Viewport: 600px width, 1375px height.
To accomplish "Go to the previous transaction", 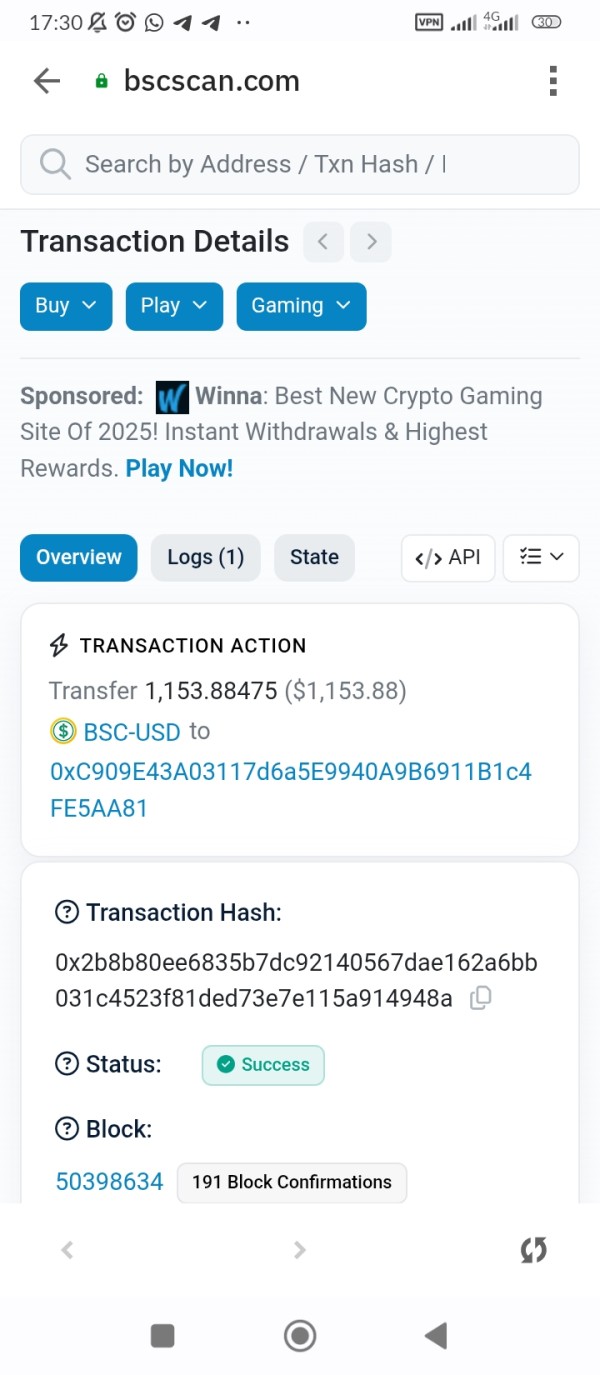I will [323, 242].
